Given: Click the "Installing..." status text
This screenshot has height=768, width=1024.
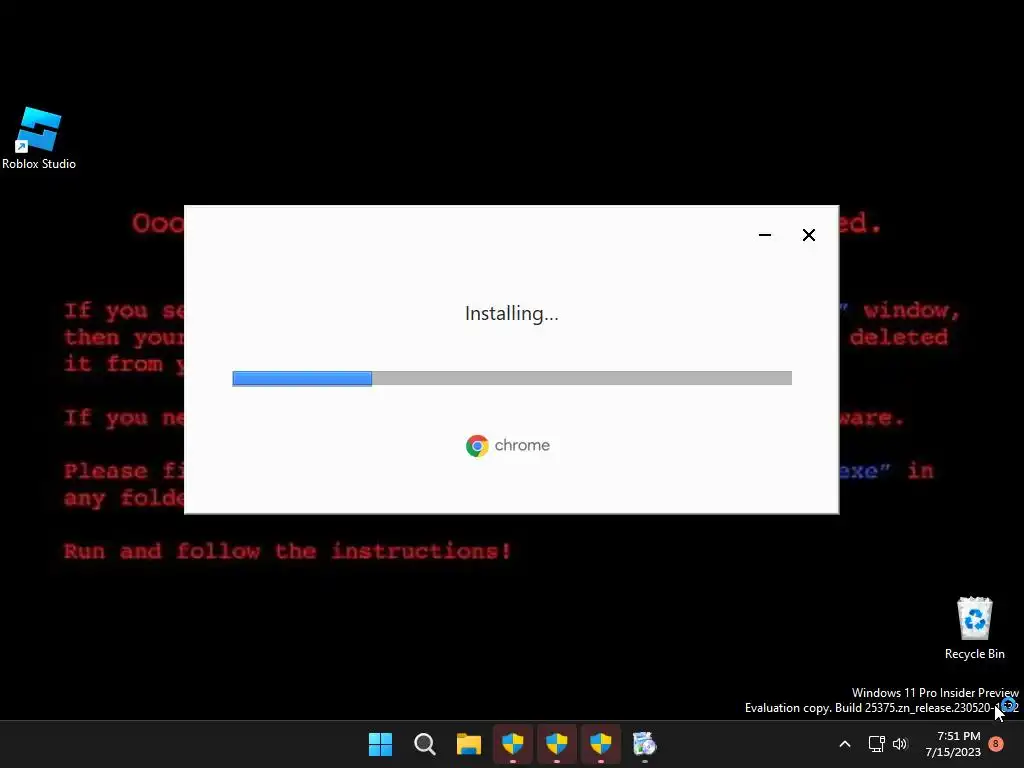Looking at the screenshot, I should pos(512,313).
